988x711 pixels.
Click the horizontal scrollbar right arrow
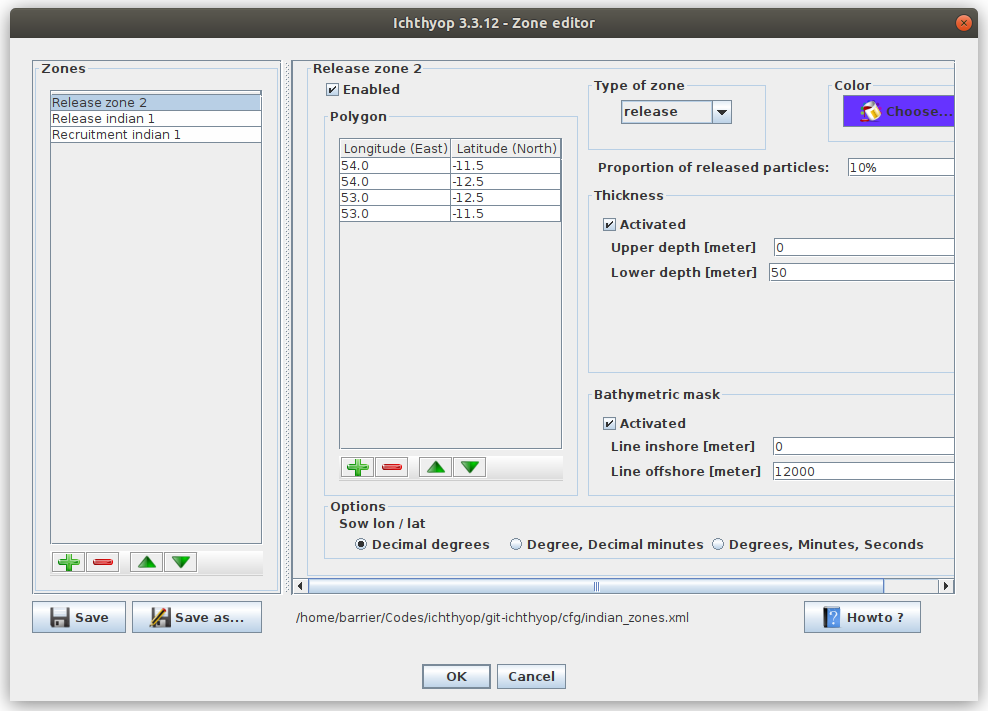pyautogui.click(x=945, y=586)
